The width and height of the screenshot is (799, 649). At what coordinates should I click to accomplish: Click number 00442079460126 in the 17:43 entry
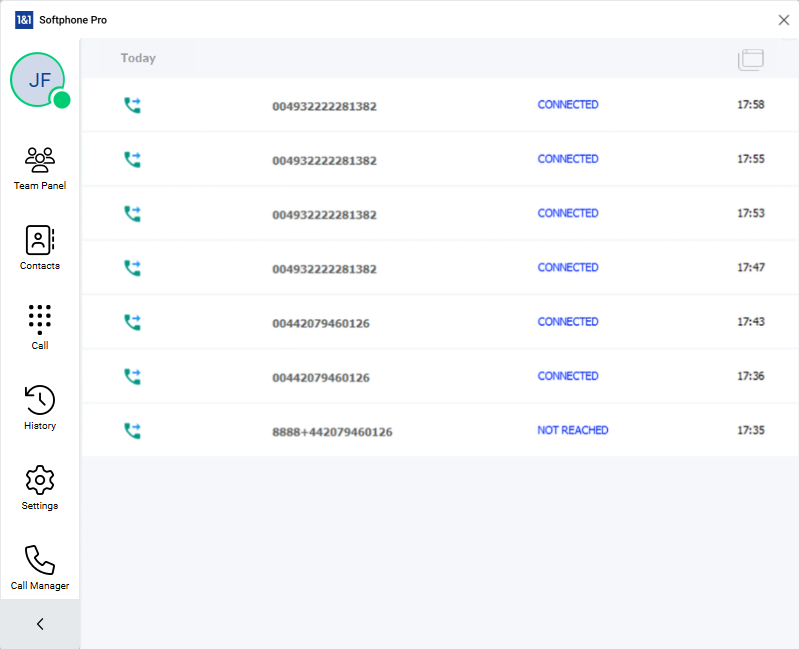click(x=320, y=323)
